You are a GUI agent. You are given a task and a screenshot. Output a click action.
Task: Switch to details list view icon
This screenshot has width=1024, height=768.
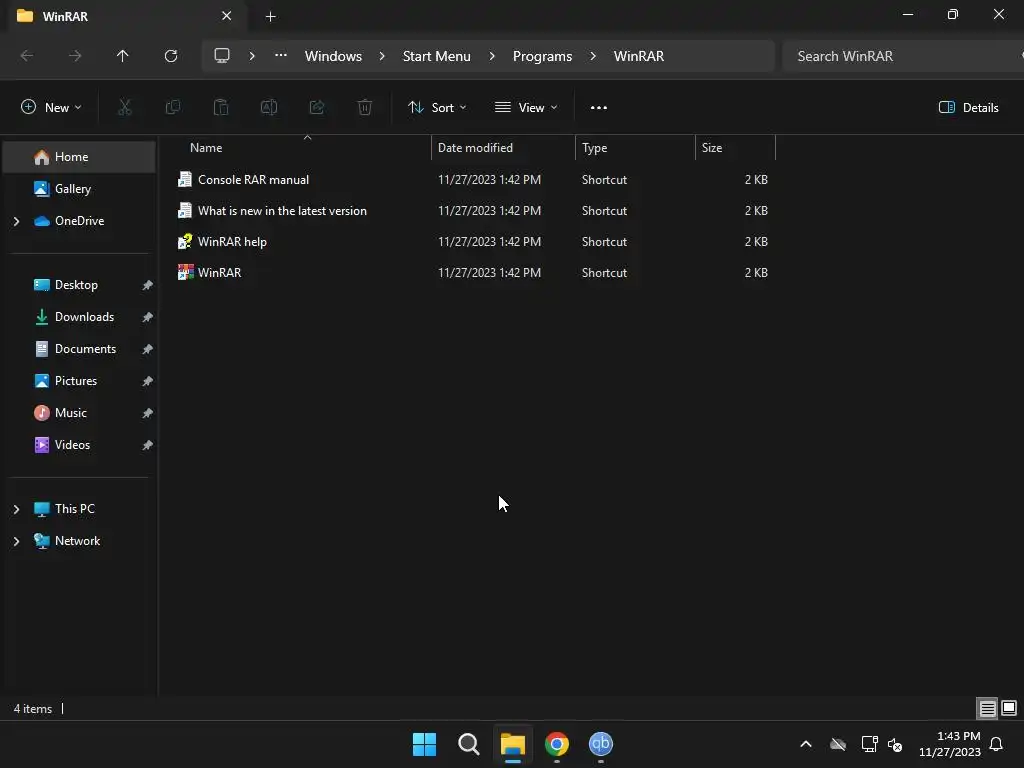(x=987, y=708)
